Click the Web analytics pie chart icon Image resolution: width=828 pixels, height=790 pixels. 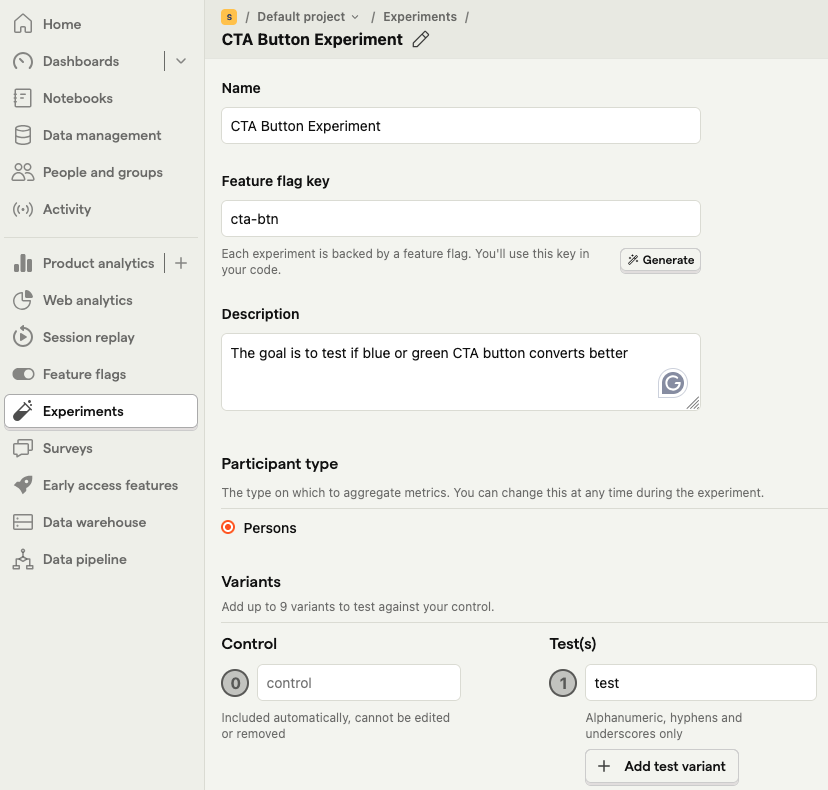[x=23, y=300]
